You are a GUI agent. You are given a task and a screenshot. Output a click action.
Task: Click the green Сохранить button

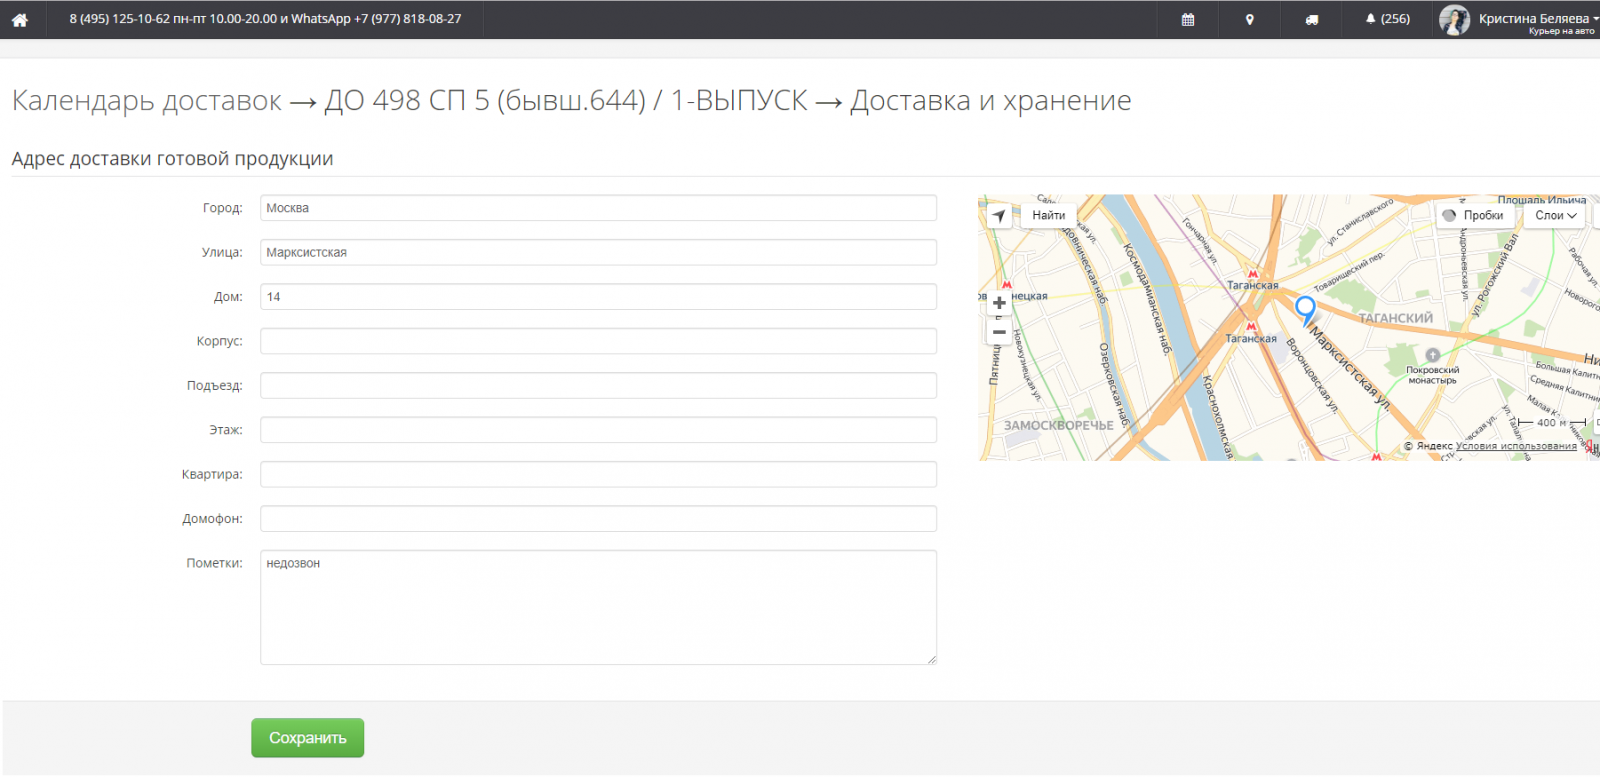[307, 738]
